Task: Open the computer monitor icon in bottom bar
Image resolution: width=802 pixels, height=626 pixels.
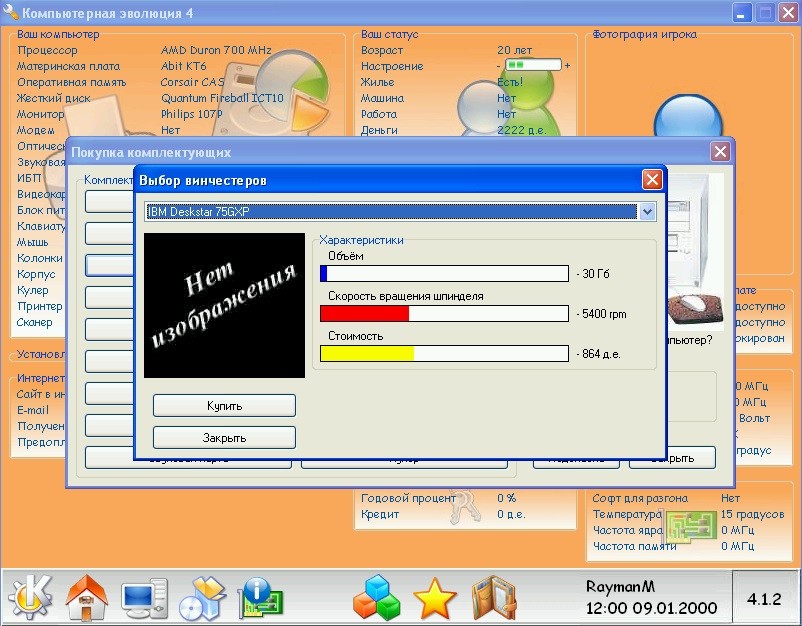Action: (145, 598)
